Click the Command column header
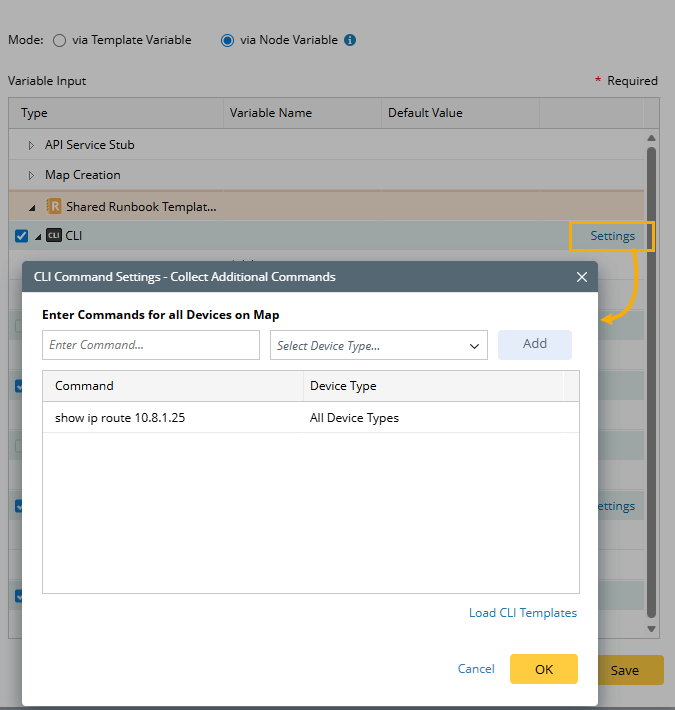Screen dimensions: 675x710 (172, 386)
